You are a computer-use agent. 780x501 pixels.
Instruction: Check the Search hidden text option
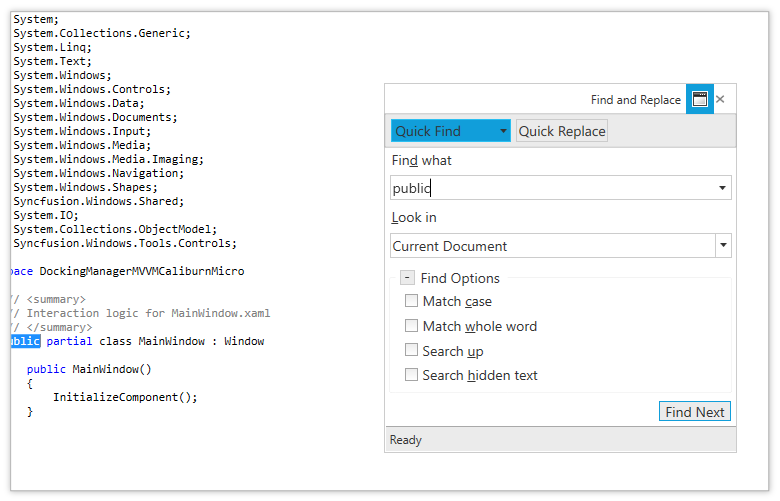click(411, 375)
